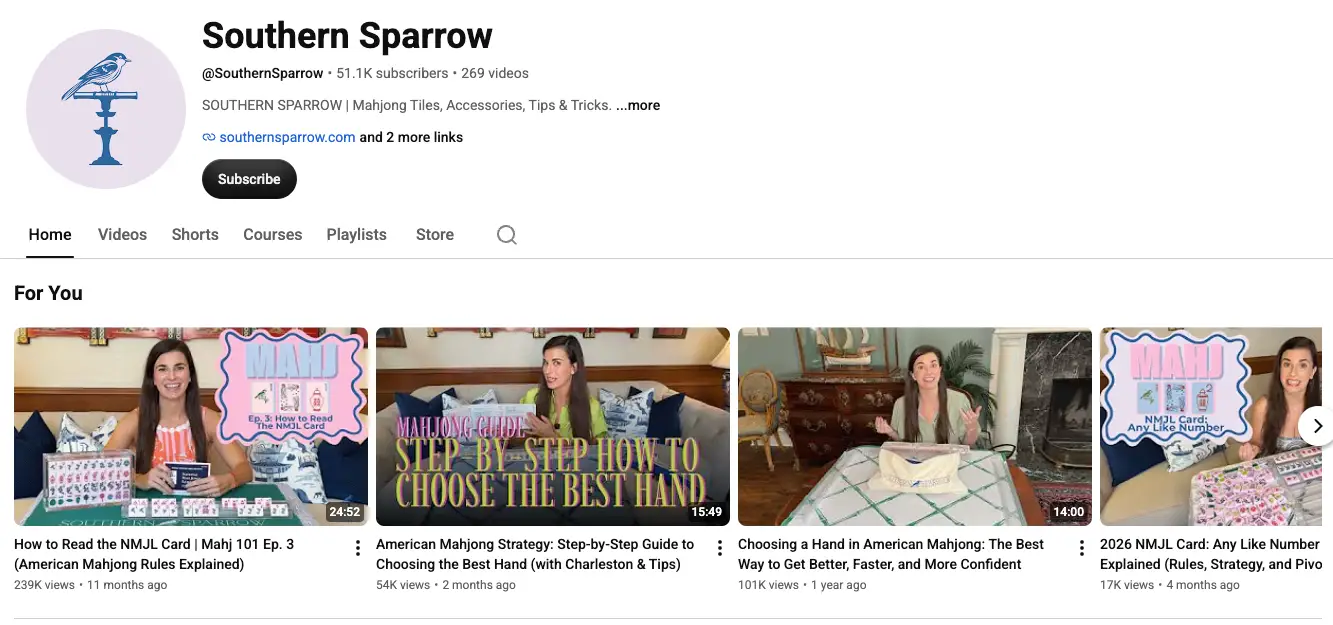Click the Southern Sparrow channel avatar
This screenshot has width=1333, height=625.
pyautogui.click(x=106, y=109)
